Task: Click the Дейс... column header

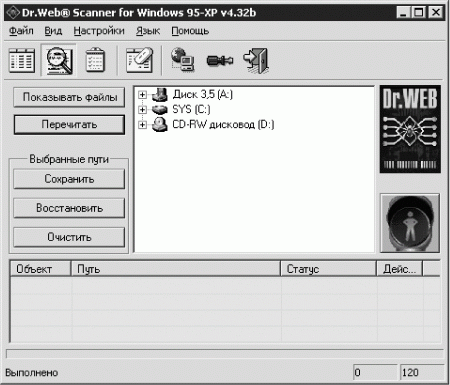Action: click(400, 269)
